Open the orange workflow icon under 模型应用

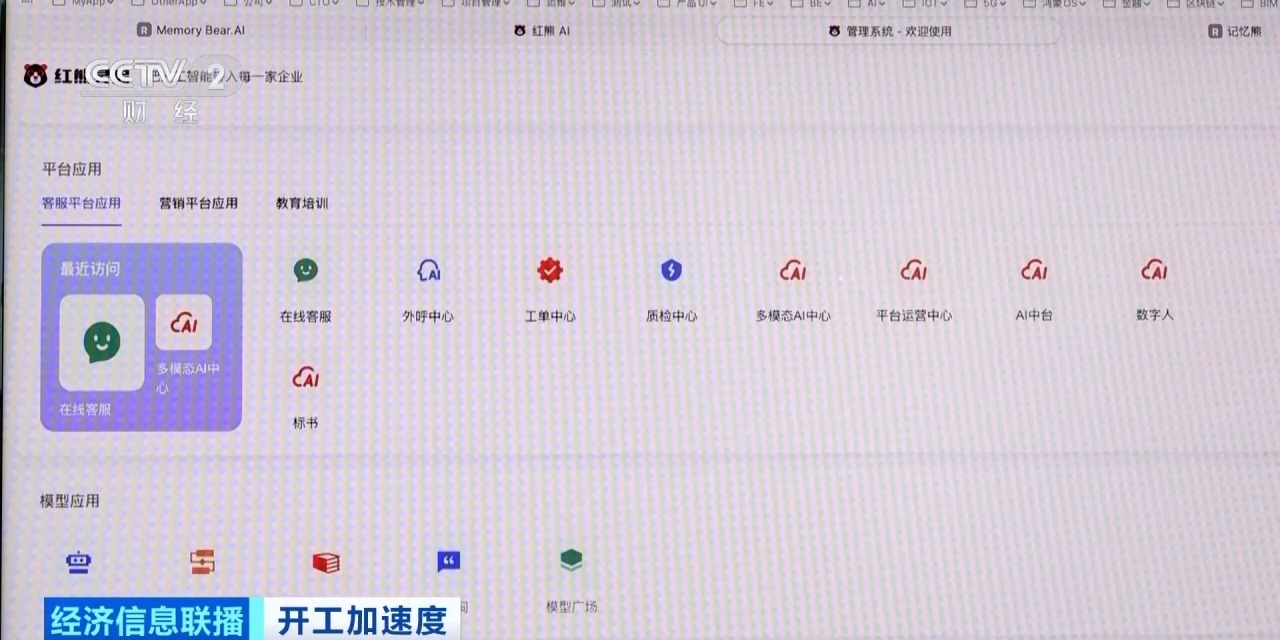[202, 563]
